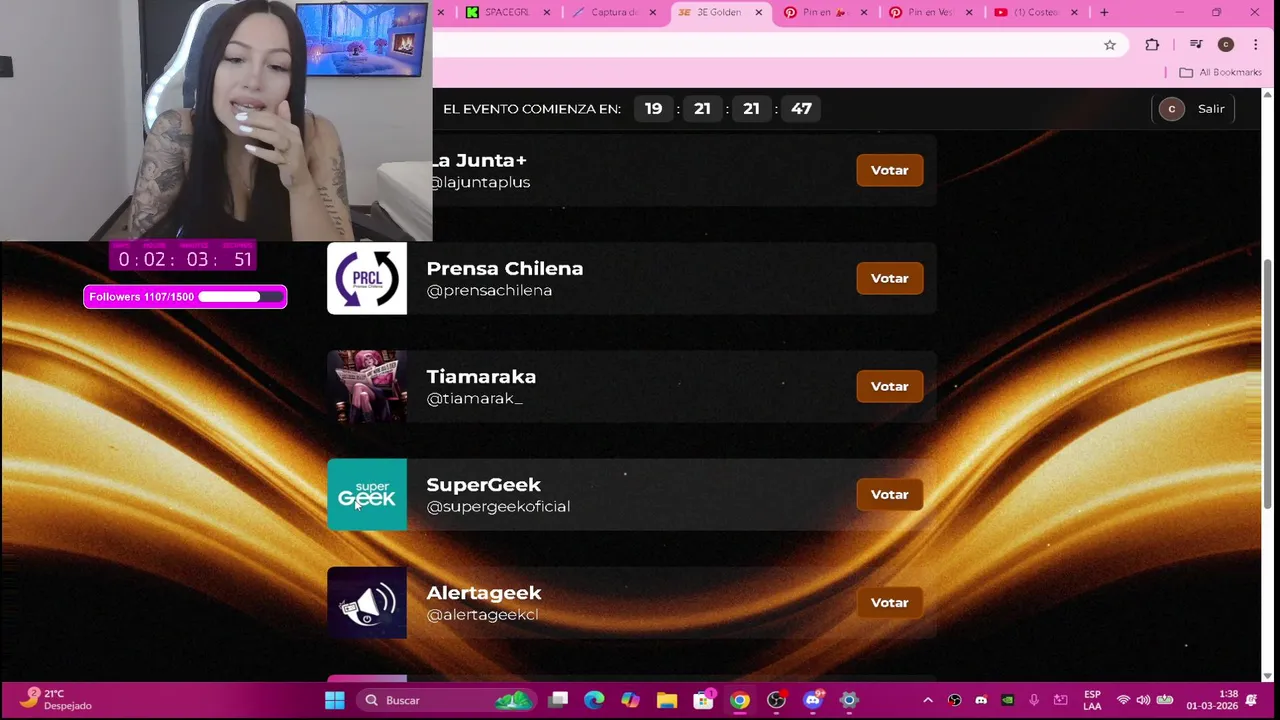1280x720 pixels.
Task: Open the Prensa Chilena PRCL logo
Action: point(367,278)
